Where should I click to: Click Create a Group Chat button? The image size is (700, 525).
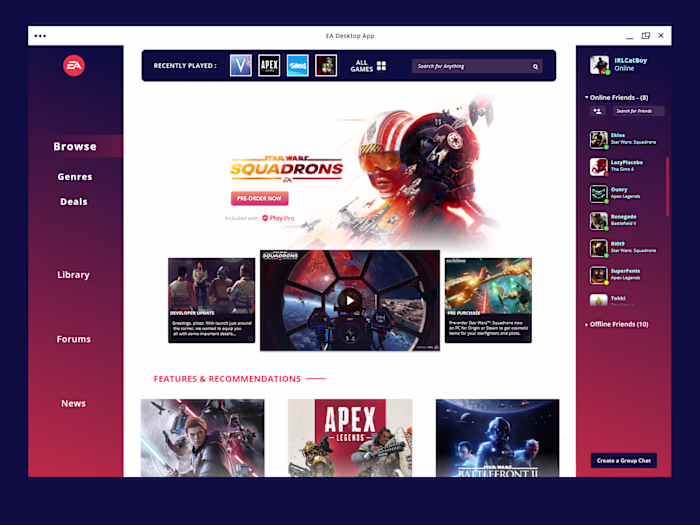[x=624, y=461]
